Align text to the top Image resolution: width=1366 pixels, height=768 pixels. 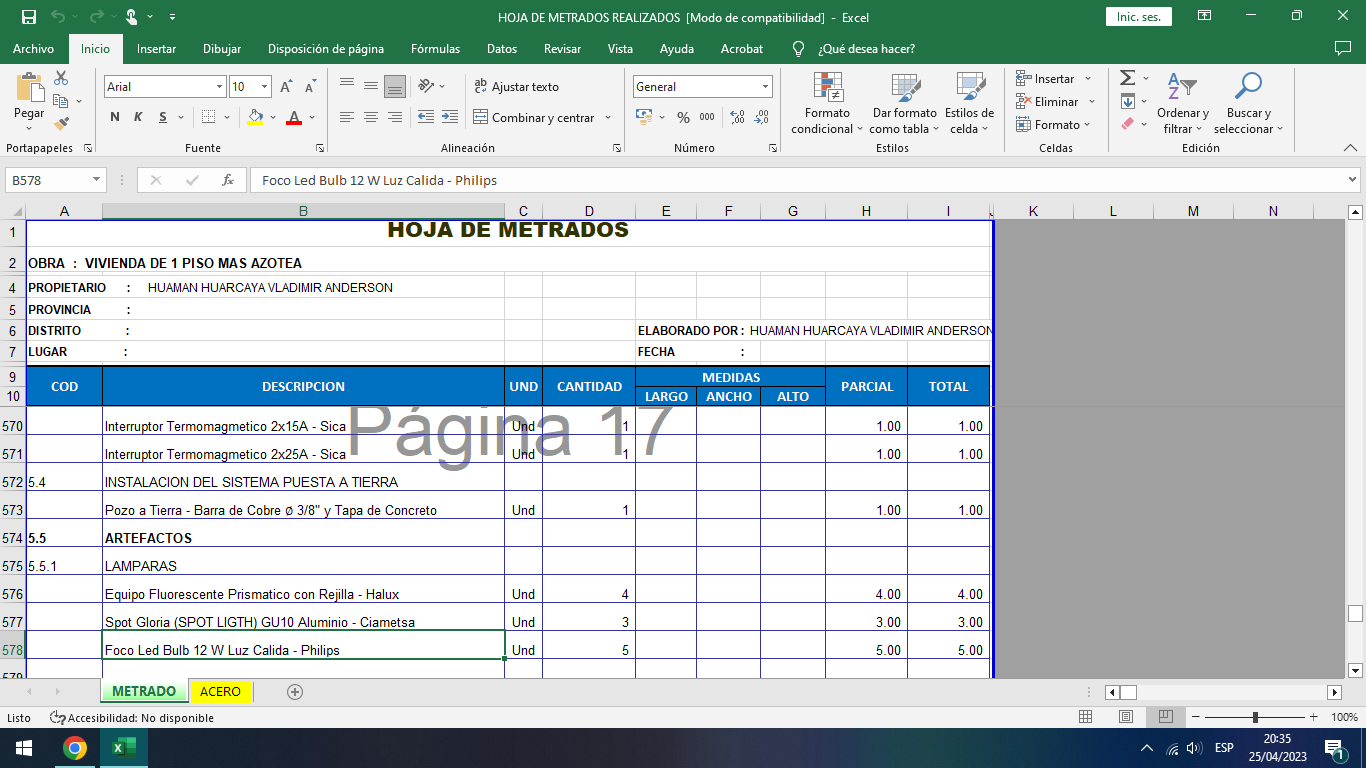pos(347,86)
